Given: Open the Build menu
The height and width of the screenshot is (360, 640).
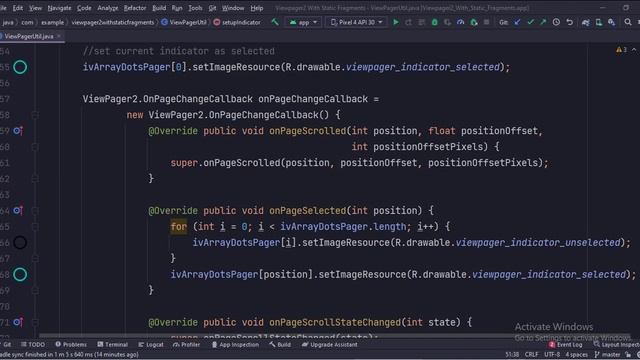Looking at the screenshot, I should 159,8.
